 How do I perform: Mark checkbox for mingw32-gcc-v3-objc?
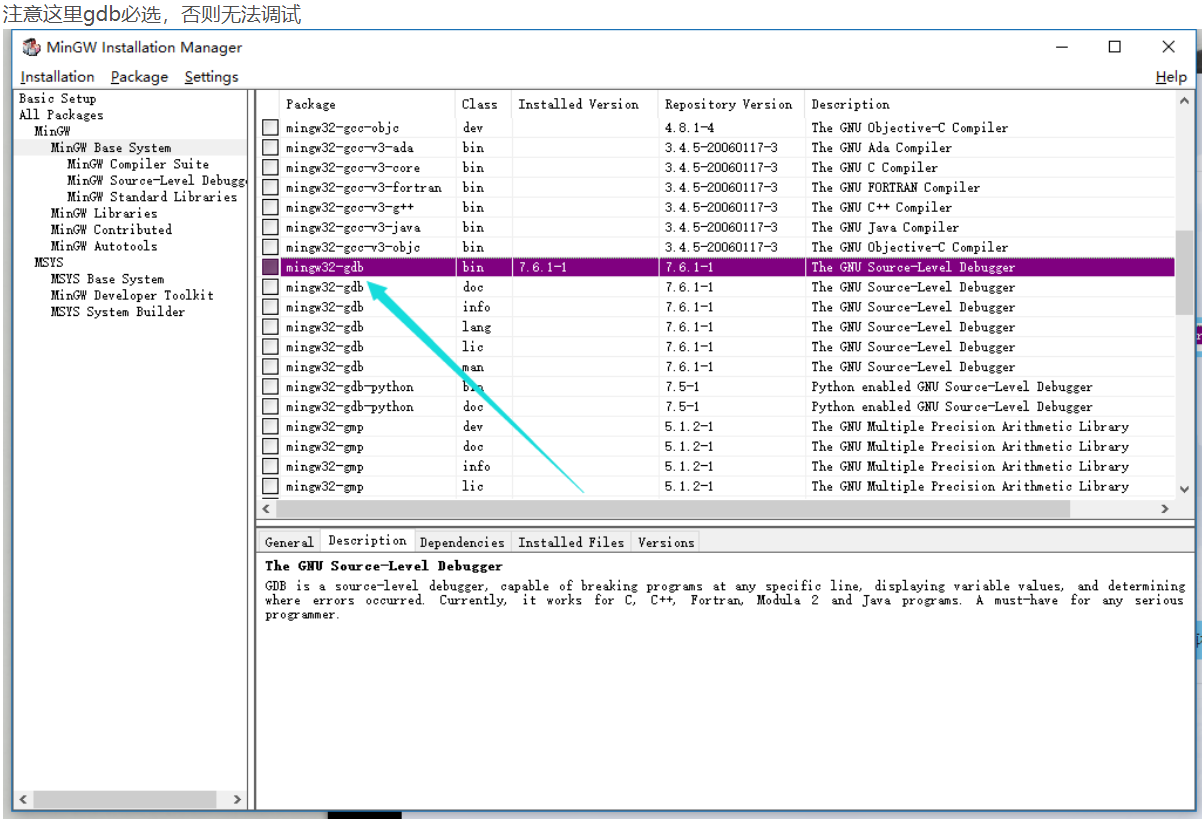tap(270, 248)
